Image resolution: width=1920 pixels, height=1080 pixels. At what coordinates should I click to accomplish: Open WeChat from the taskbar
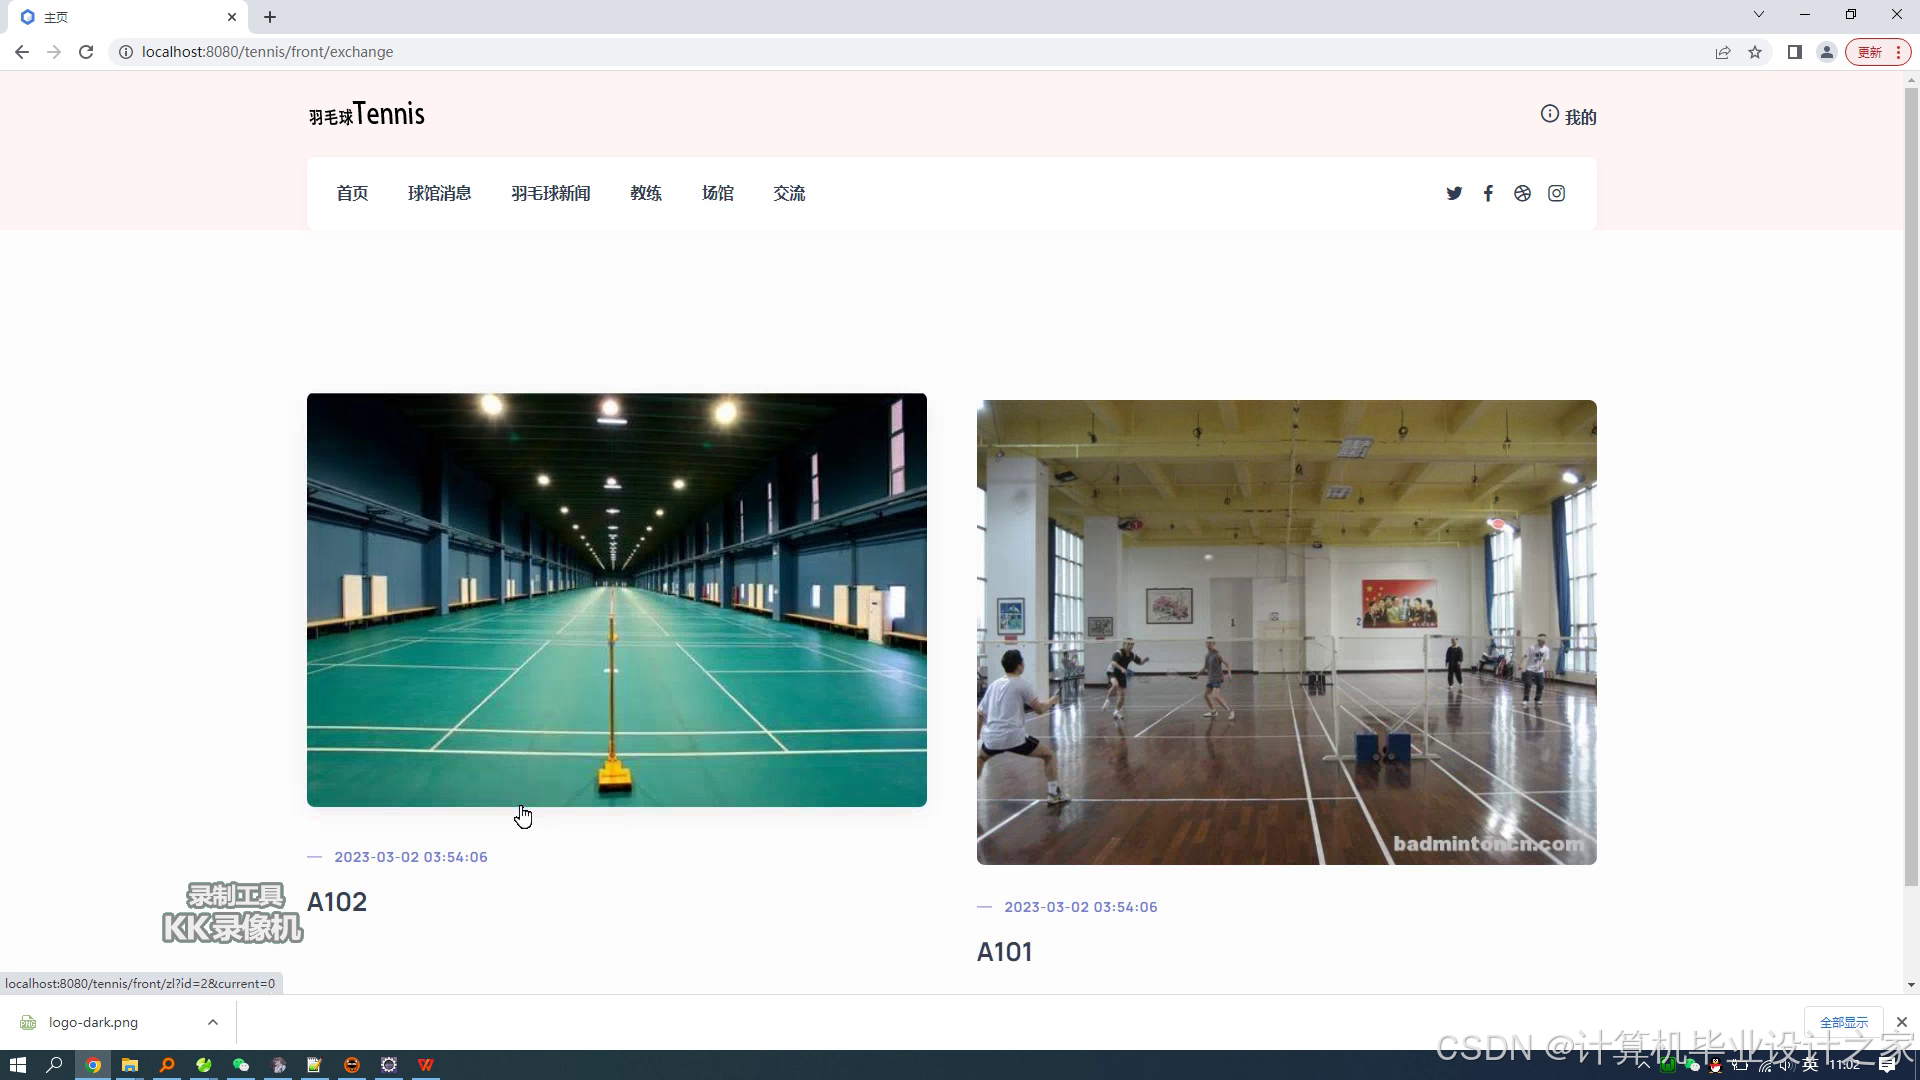tap(241, 1065)
